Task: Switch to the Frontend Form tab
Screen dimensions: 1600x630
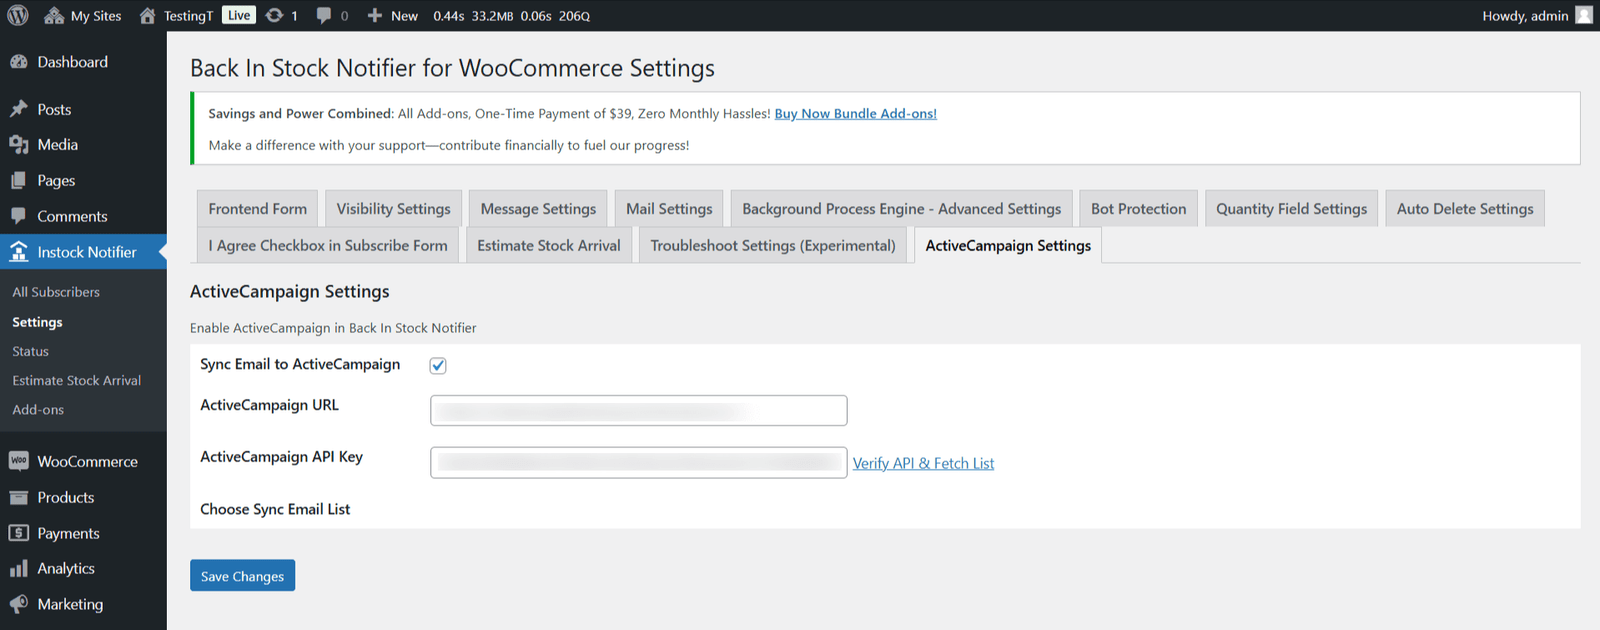Action: coord(258,208)
